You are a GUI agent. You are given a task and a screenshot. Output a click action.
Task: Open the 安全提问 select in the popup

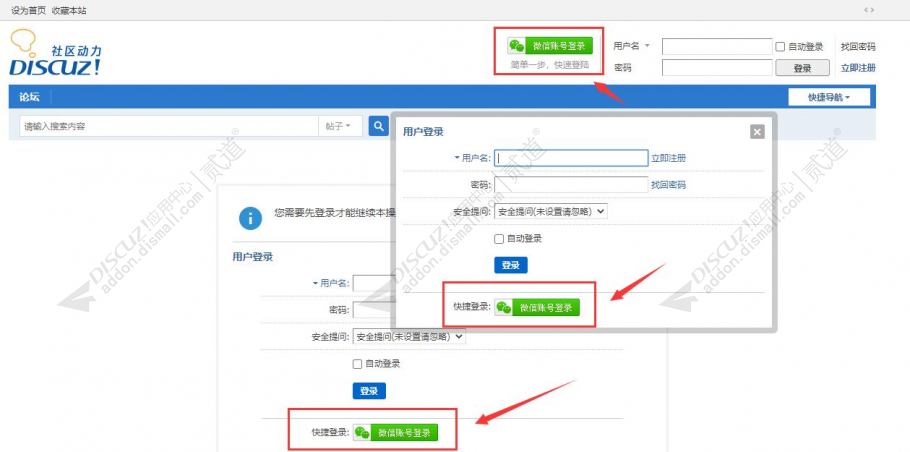tap(551, 212)
